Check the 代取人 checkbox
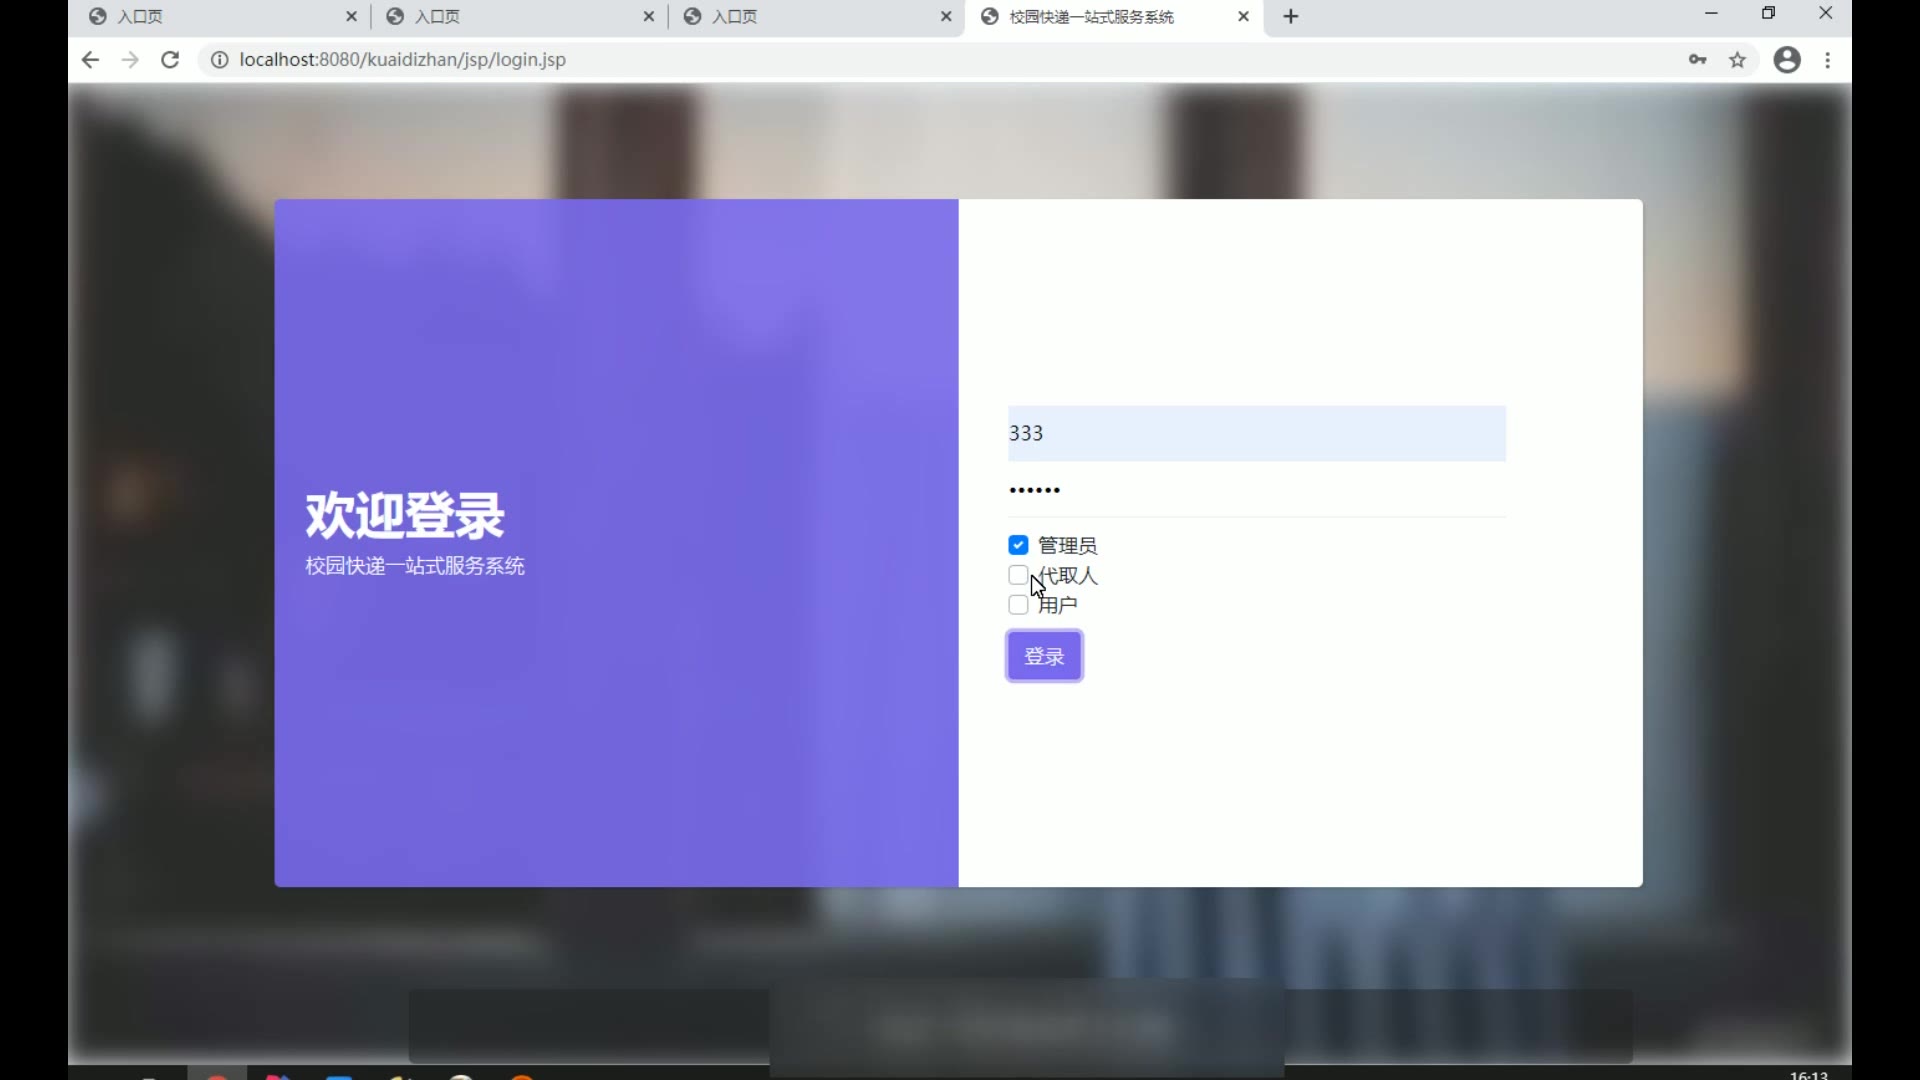The width and height of the screenshot is (1920, 1080). pyautogui.click(x=1018, y=575)
